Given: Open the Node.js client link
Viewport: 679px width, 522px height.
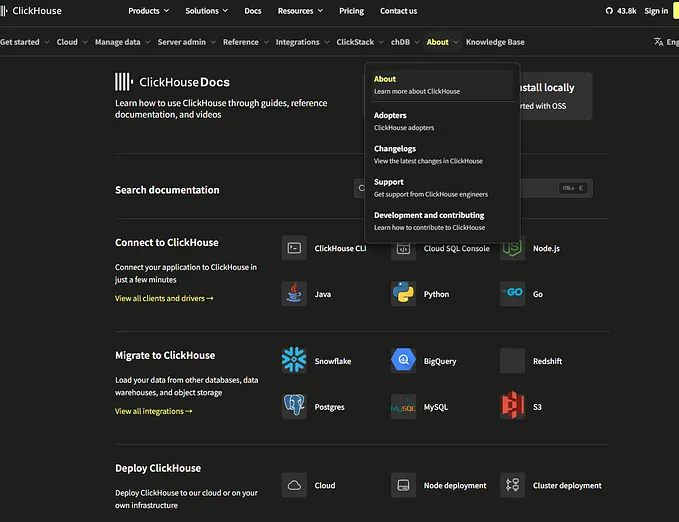Looking at the screenshot, I should tap(546, 248).
